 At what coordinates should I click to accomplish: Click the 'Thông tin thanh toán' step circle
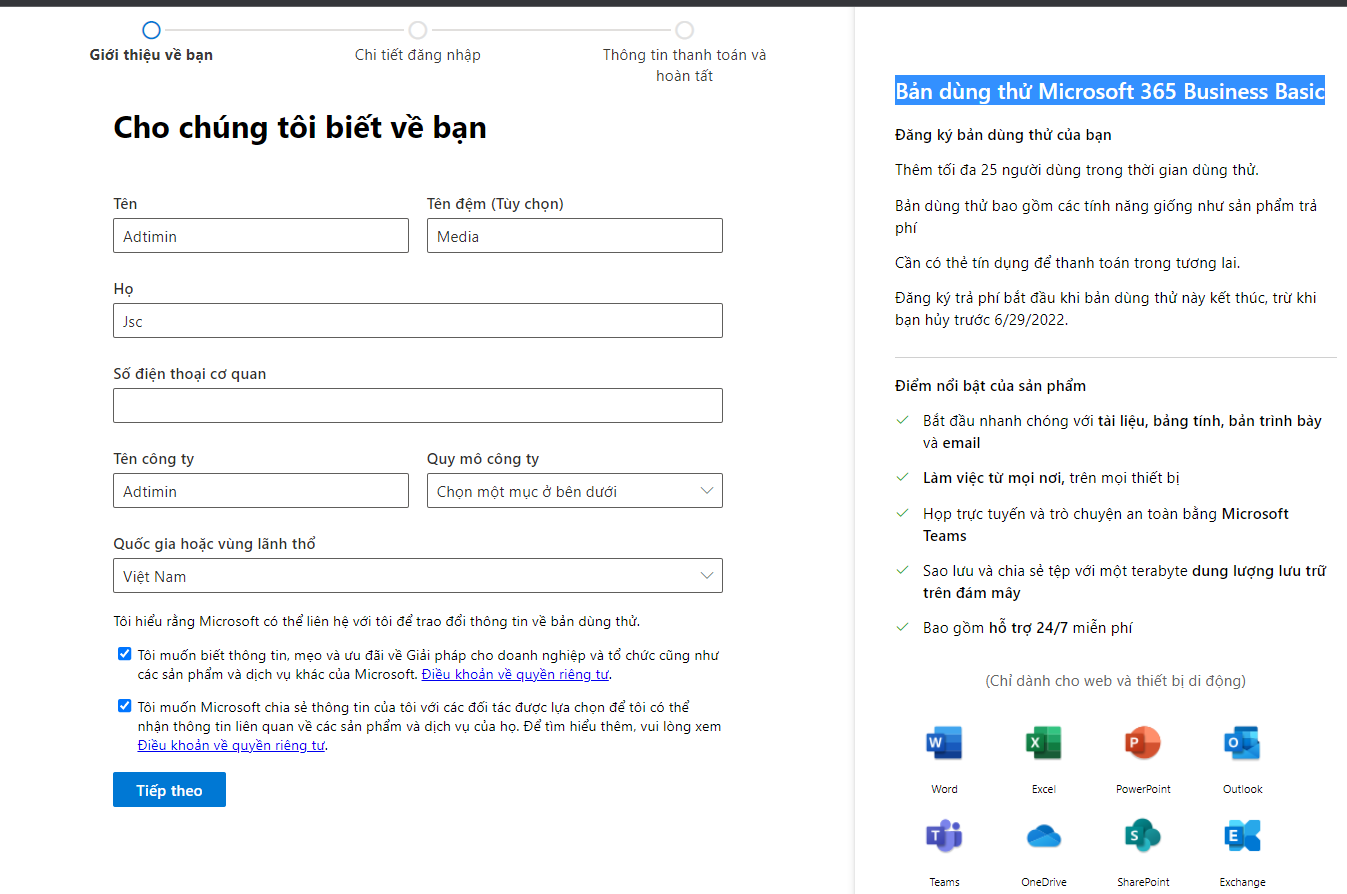point(684,30)
